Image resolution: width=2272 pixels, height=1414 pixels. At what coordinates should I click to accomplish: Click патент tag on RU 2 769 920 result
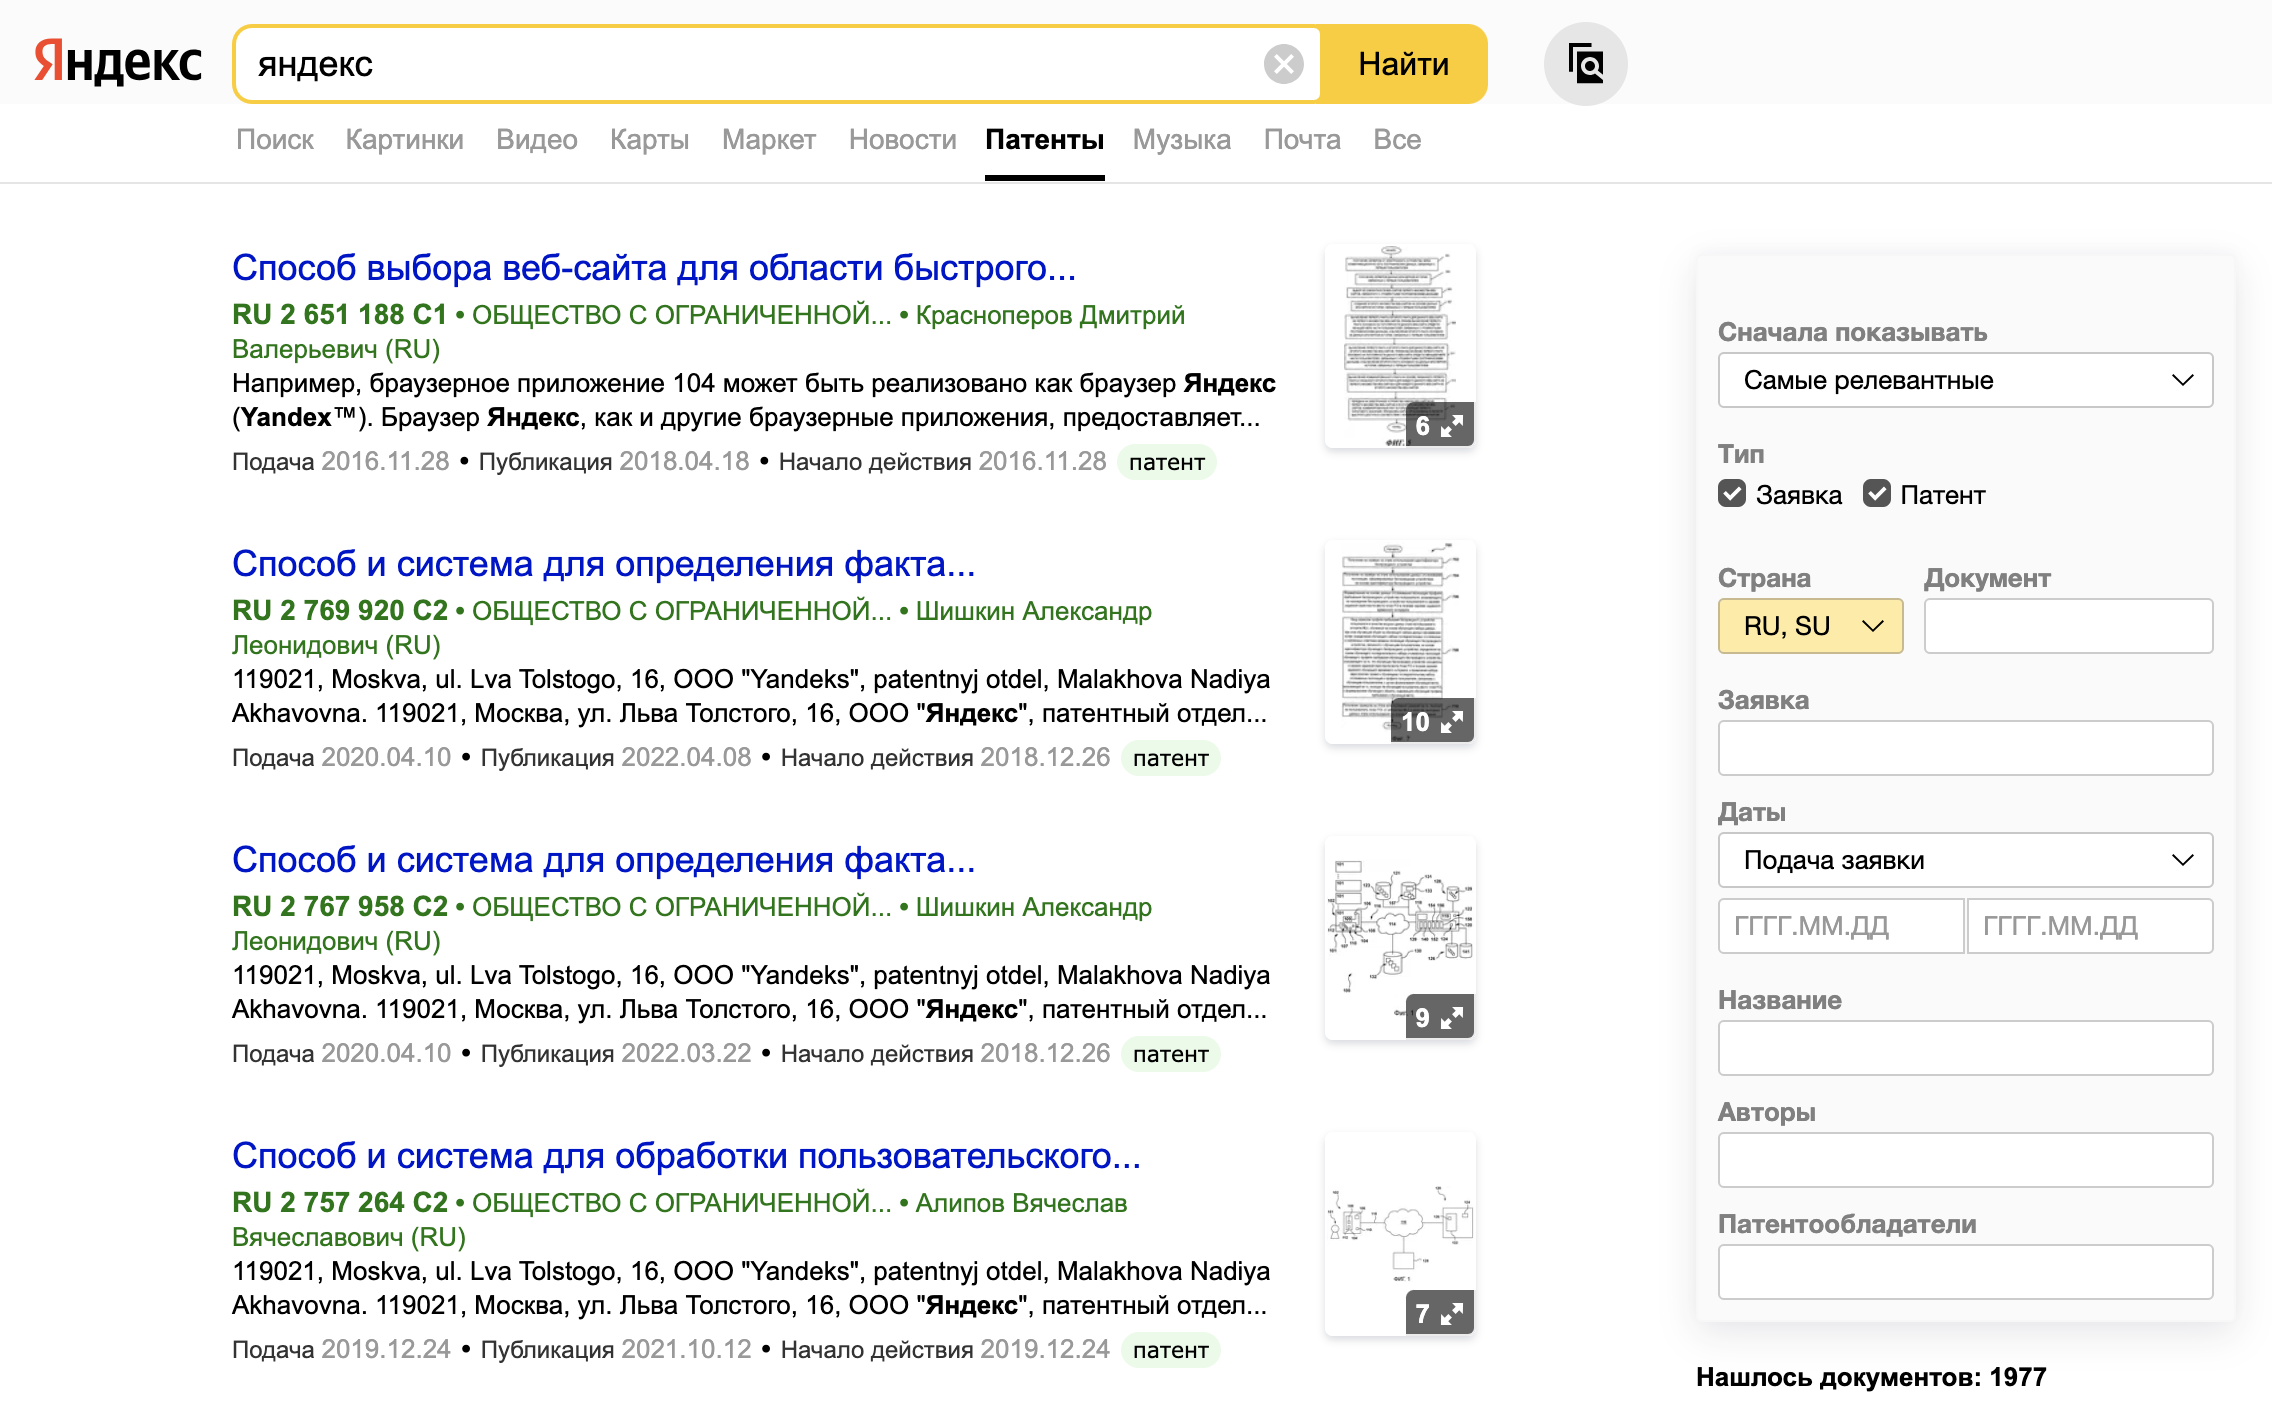(x=1170, y=758)
